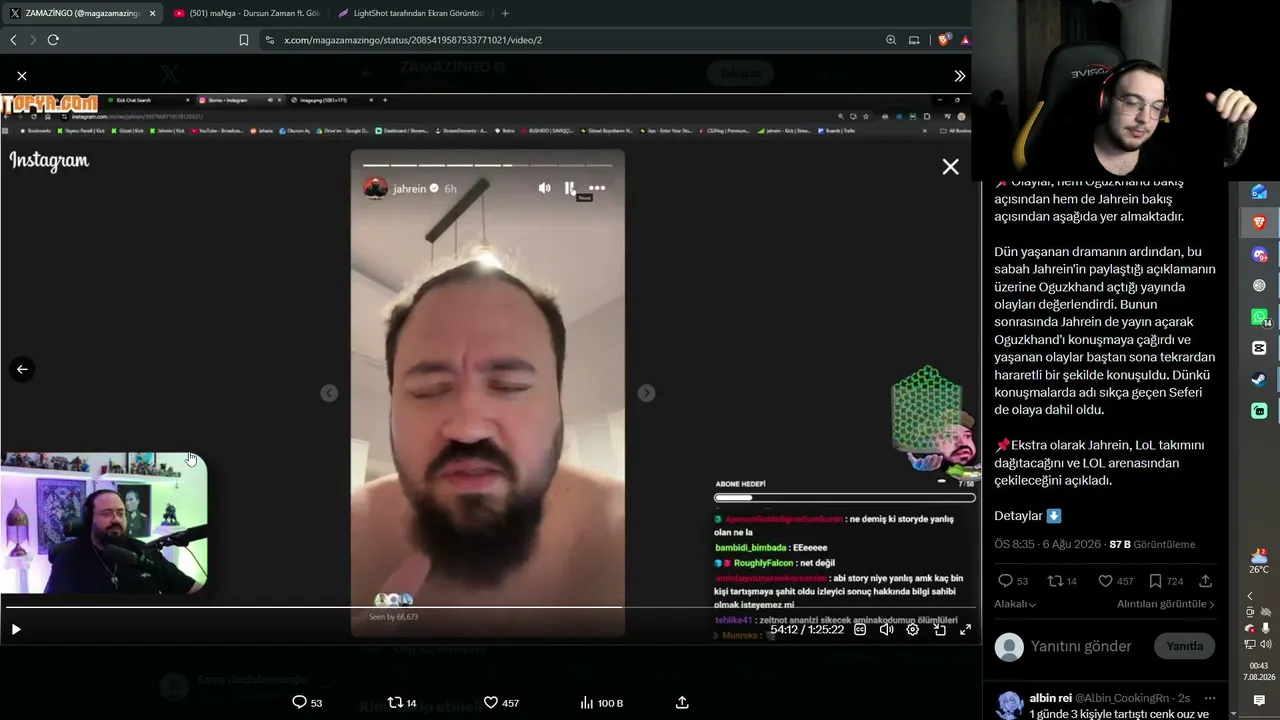Like the post from the bar under video
The width and height of the screenshot is (1280, 720).
click(501, 702)
